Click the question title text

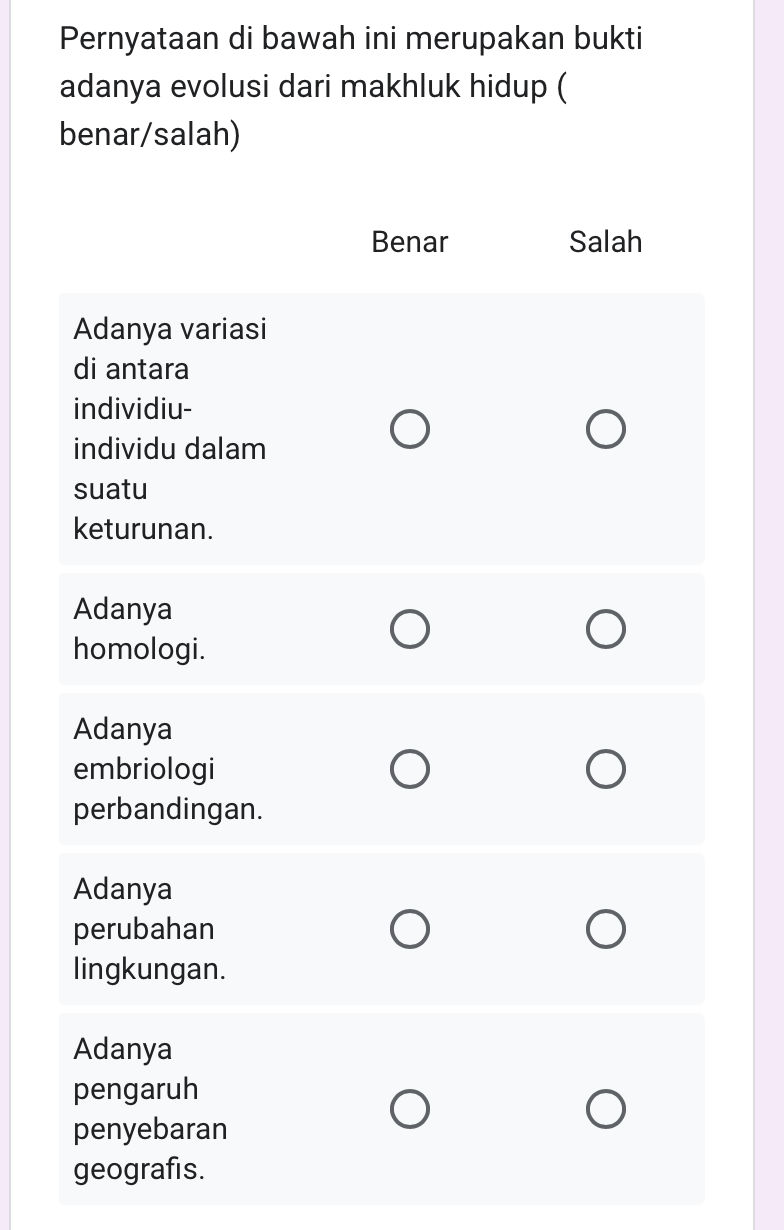point(350,85)
